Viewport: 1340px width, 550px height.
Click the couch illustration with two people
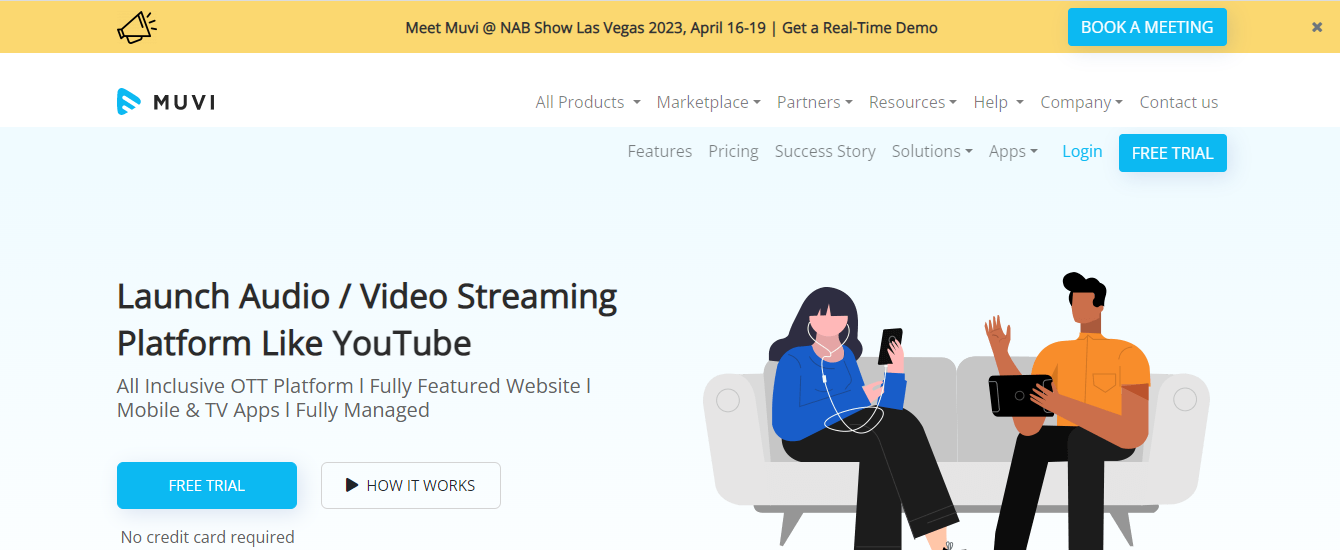click(956, 410)
